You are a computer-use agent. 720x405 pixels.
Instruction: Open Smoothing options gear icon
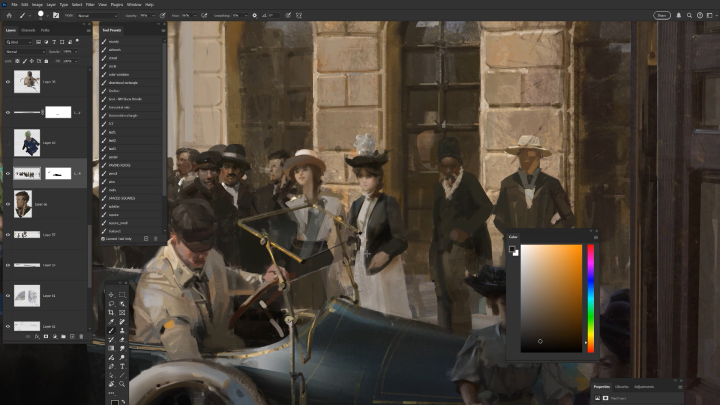(x=255, y=15)
